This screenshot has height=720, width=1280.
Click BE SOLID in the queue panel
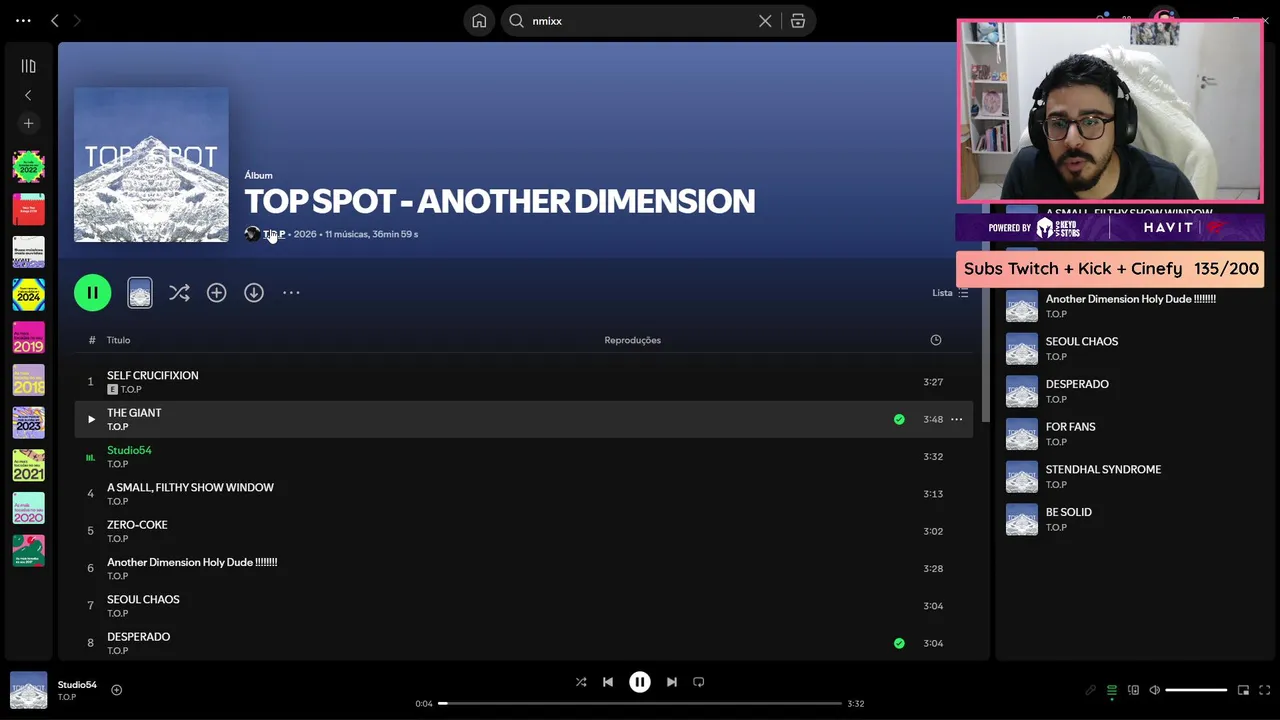[x=1130, y=519]
